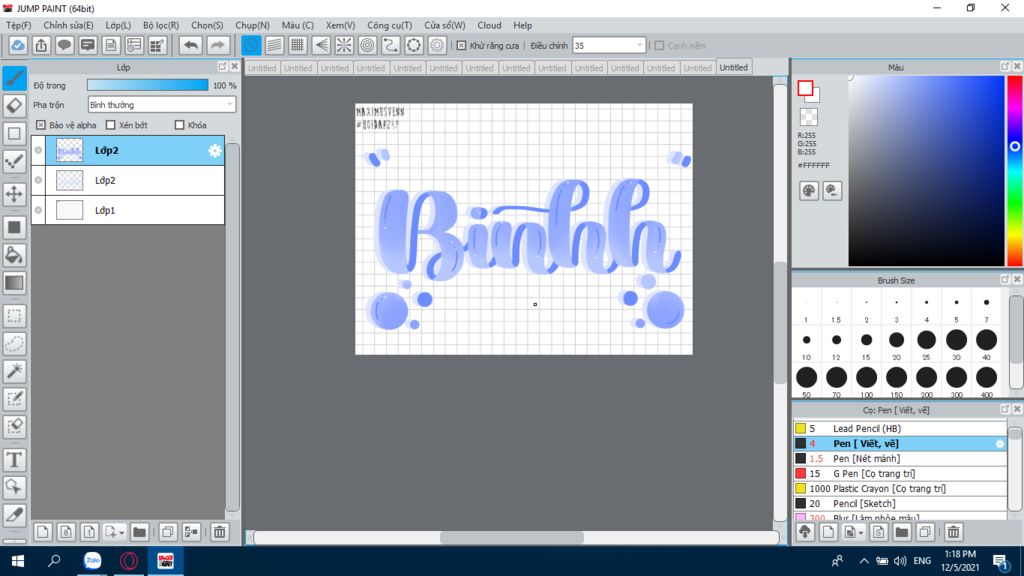Open selected Lớp2 layer settings gear
This screenshot has width=1024, height=576.
pyautogui.click(x=215, y=151)
